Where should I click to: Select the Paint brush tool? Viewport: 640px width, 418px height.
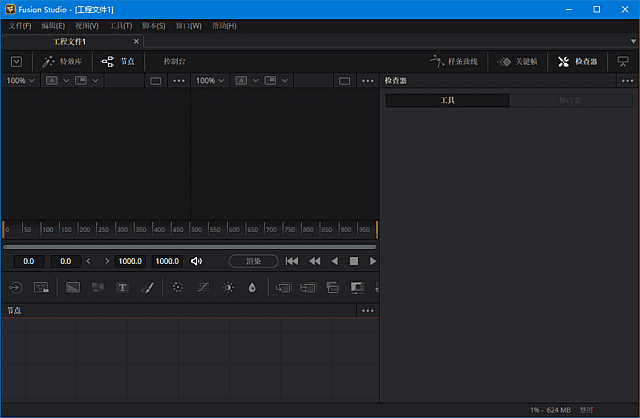(146, 288)
